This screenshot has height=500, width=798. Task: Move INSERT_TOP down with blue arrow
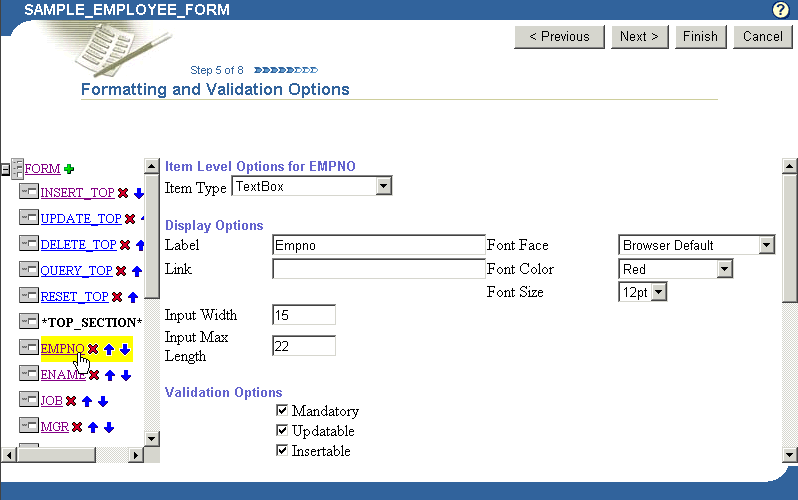pyautogui.click(x=138, y=193)
